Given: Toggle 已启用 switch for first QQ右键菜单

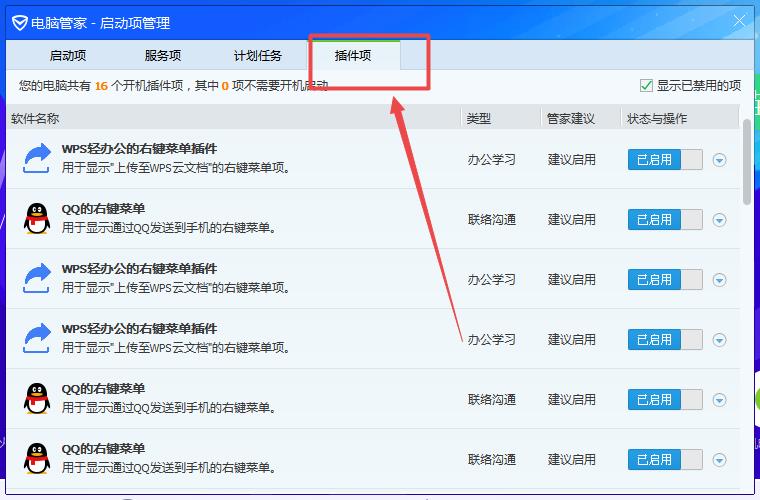Looking at the screenshot, I should pos(665,219).
